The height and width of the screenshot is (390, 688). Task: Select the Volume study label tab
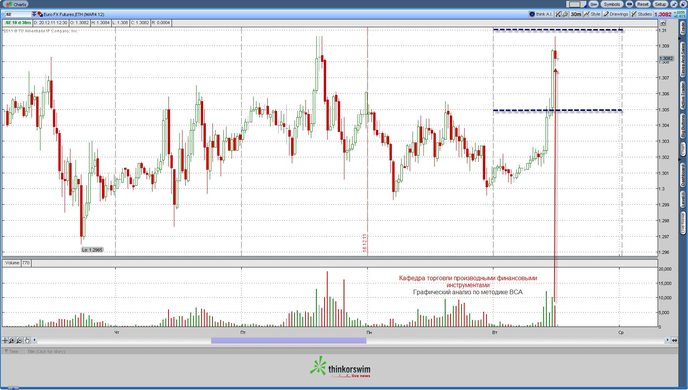click(x=12, y=263)
